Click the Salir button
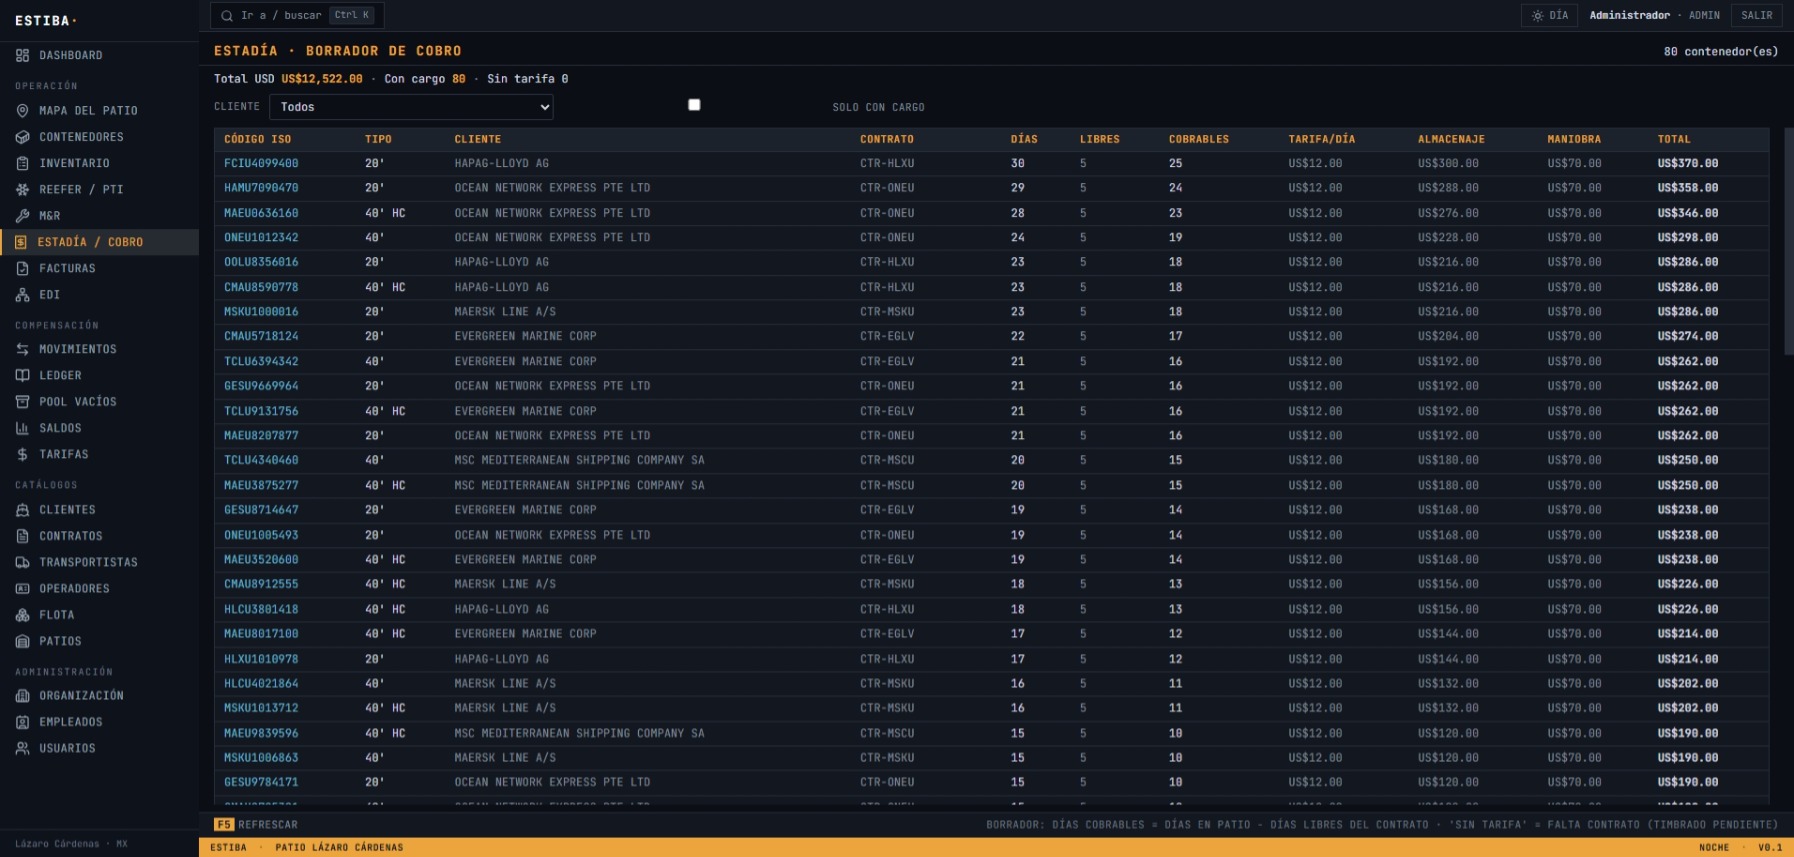 click(1756, 15)
